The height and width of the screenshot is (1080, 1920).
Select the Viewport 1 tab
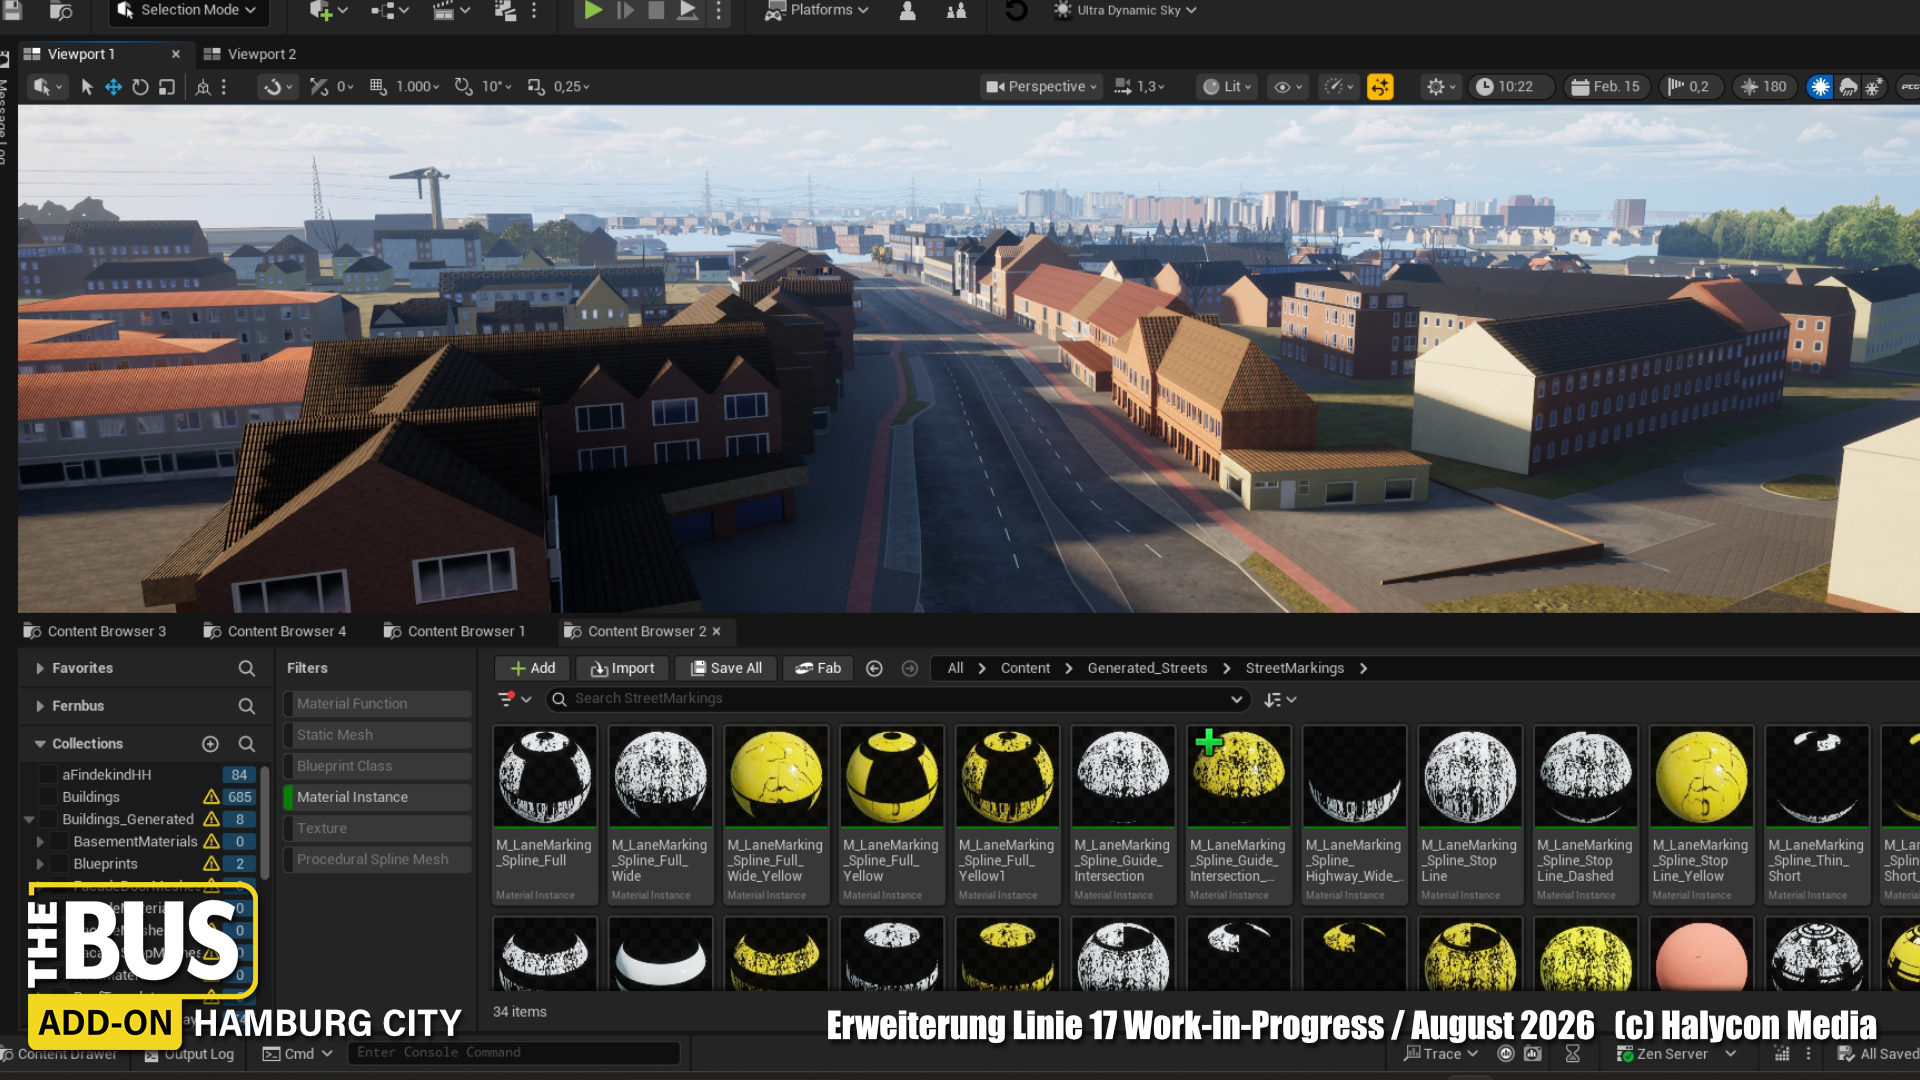pos(81,54)
